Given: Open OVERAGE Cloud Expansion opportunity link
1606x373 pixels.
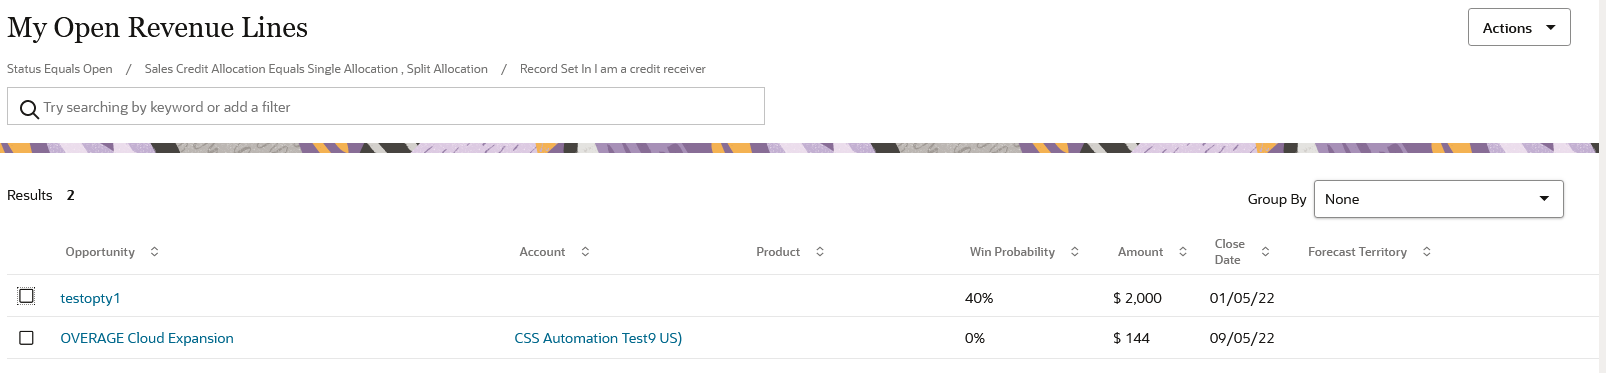Looking at the screenshot, I should tap(147, 338).
